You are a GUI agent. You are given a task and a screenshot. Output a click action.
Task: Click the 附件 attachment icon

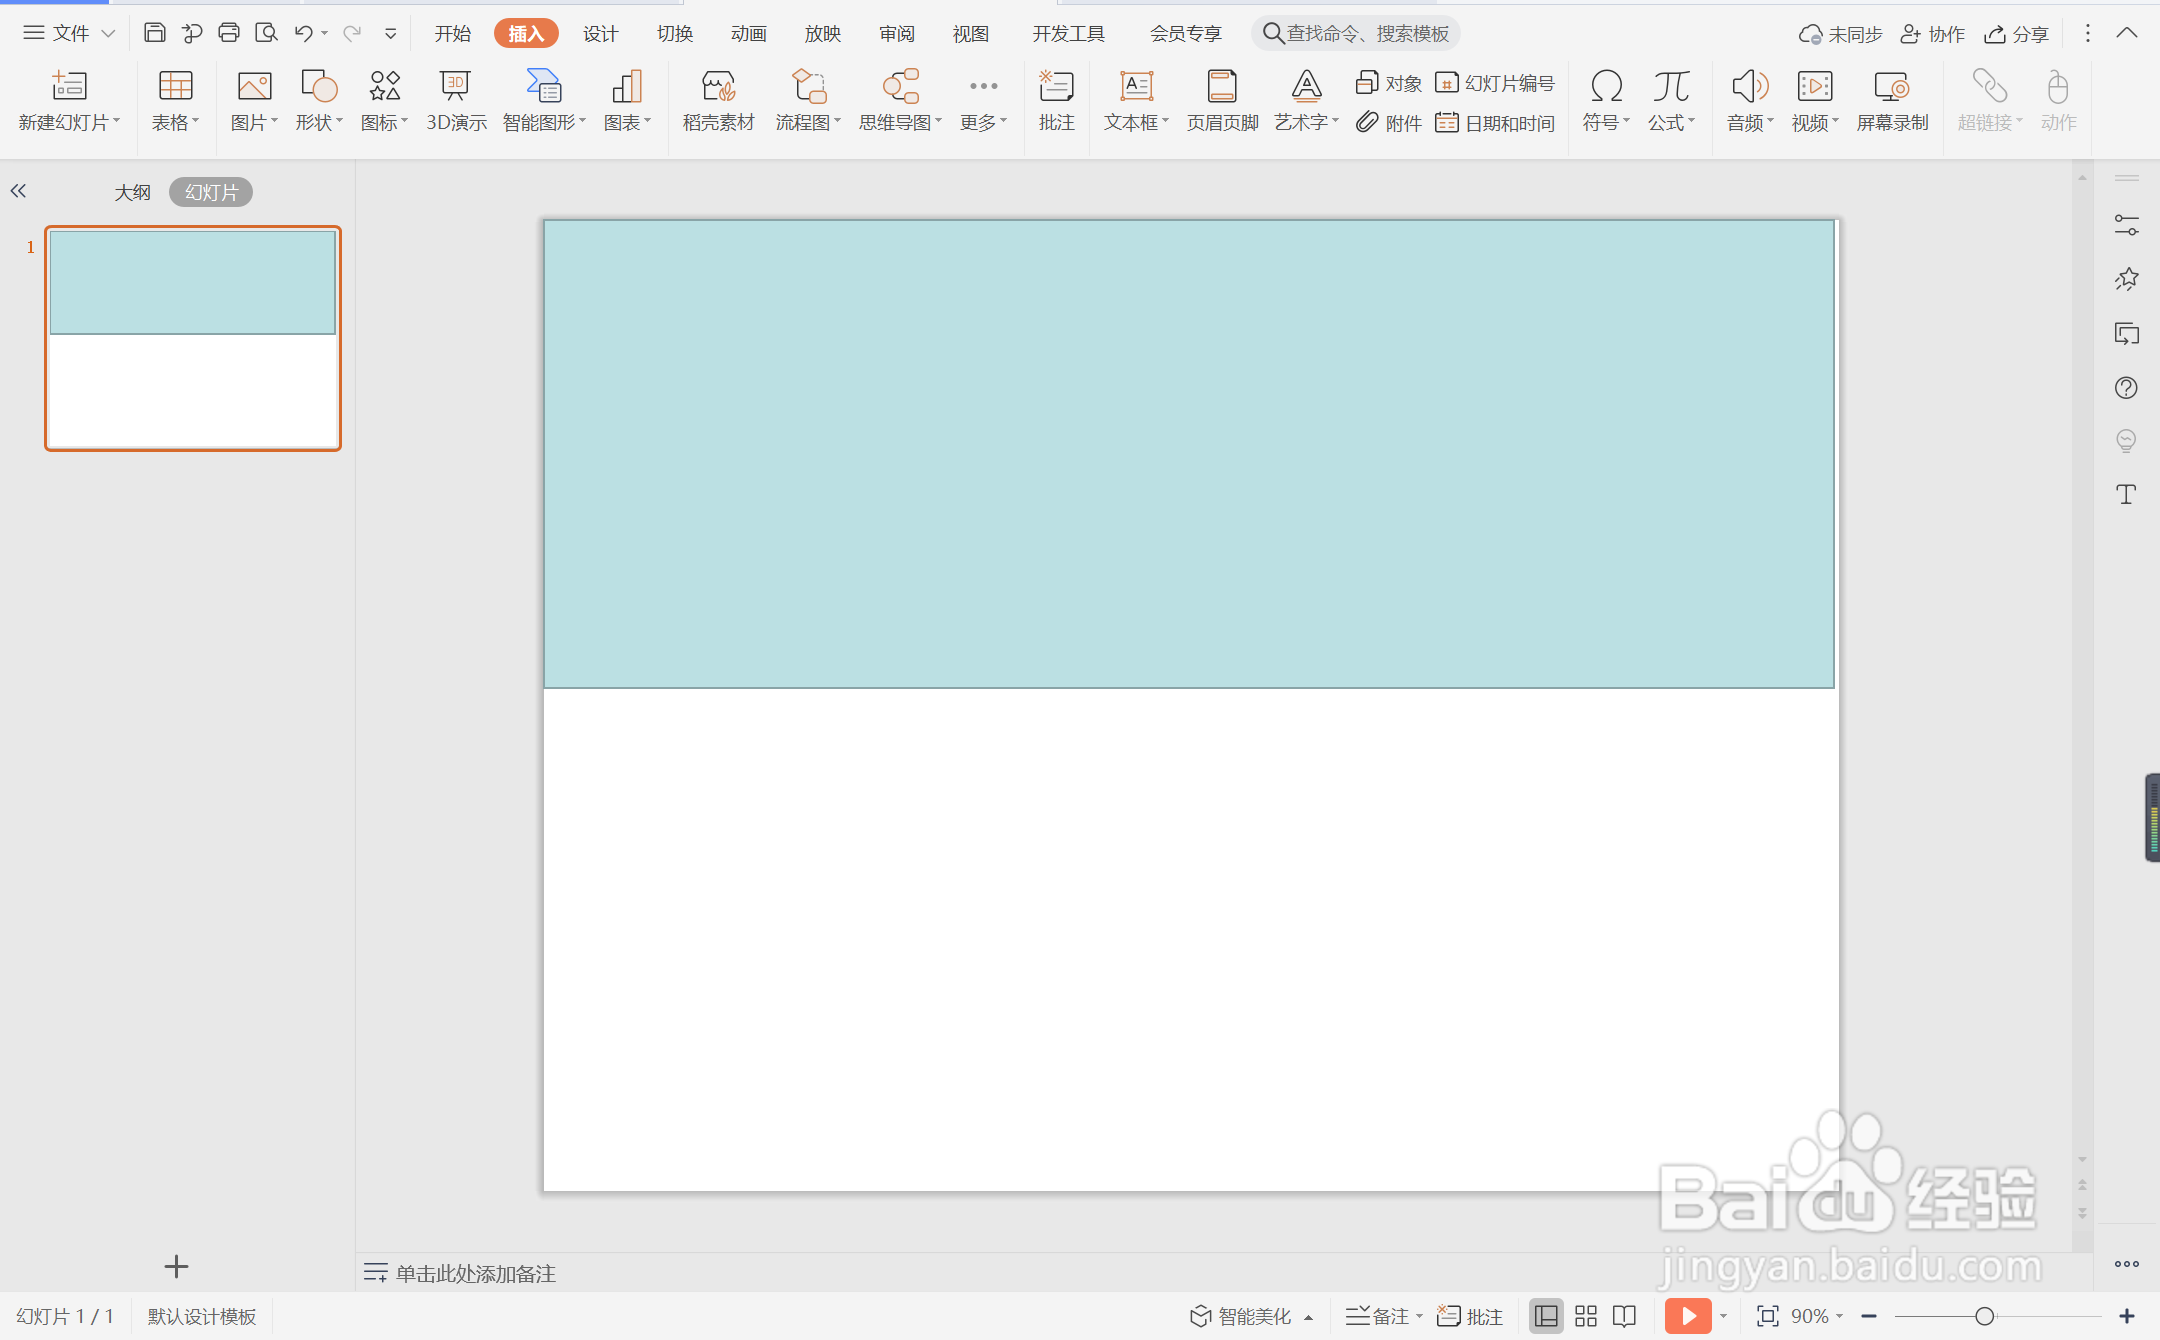pos(1389,123)
